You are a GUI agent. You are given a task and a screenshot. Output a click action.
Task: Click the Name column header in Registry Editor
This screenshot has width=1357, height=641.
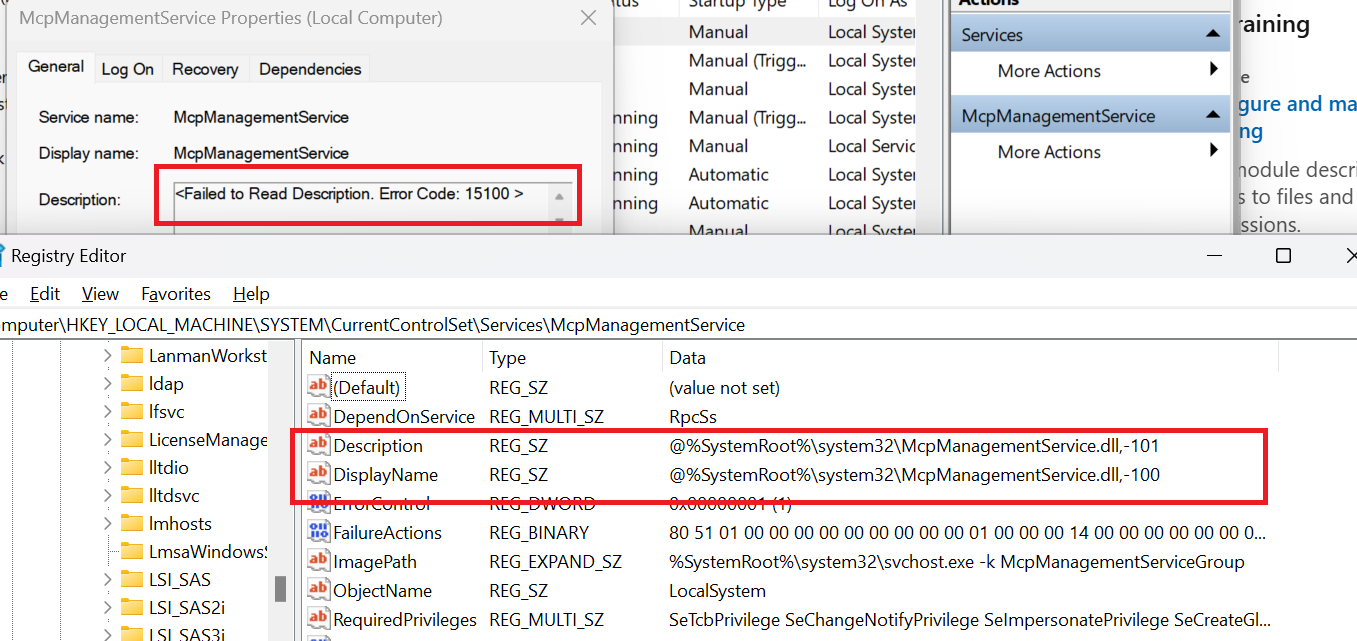(x=393, y=358)
